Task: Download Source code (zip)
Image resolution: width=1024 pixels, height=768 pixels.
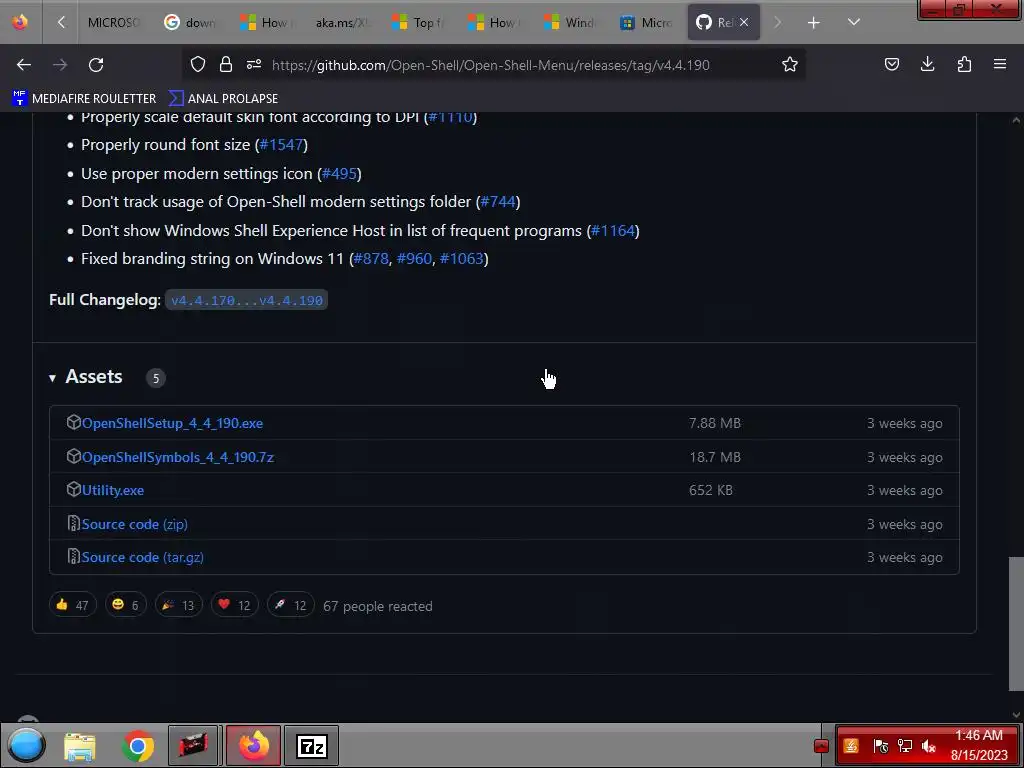Action: click(x=135, y=524)
